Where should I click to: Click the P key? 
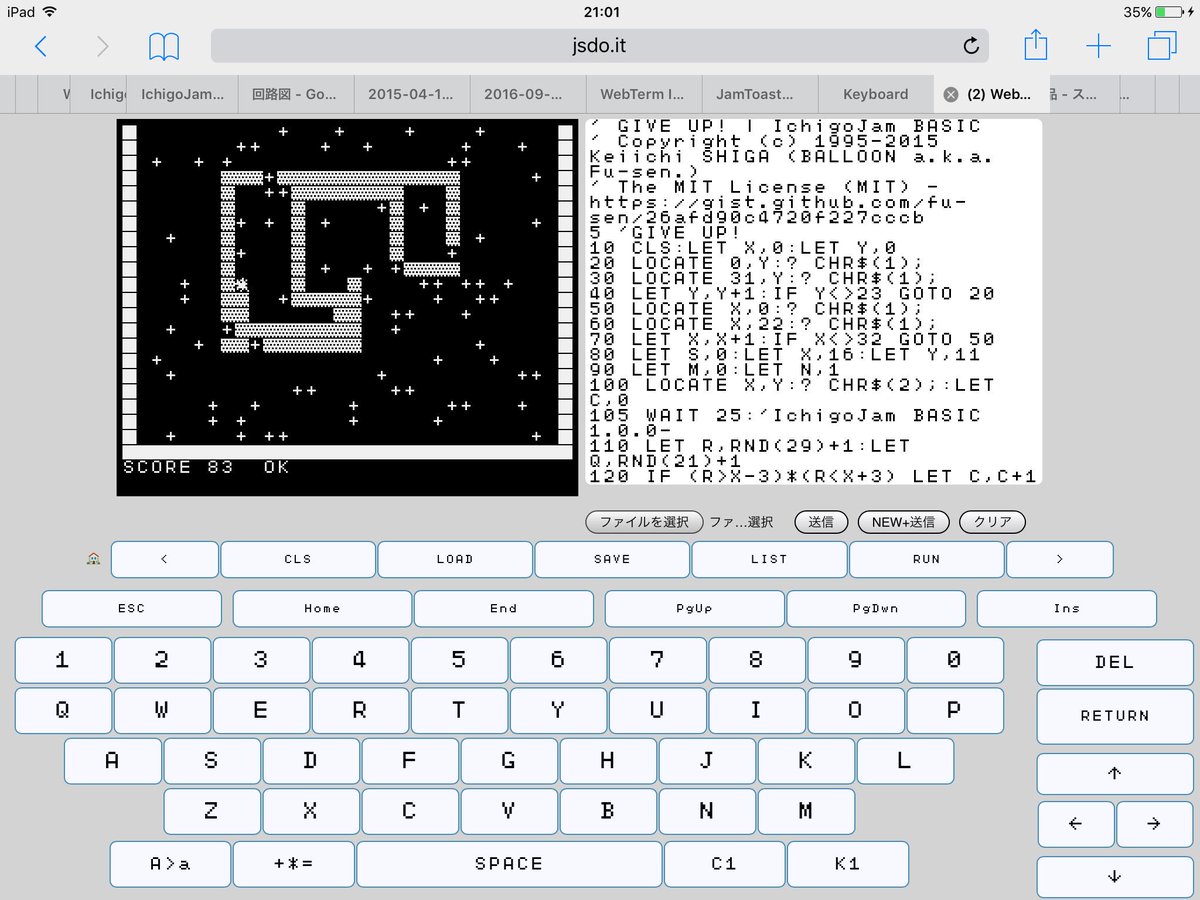pyautogui.click(x=955, y=710)
